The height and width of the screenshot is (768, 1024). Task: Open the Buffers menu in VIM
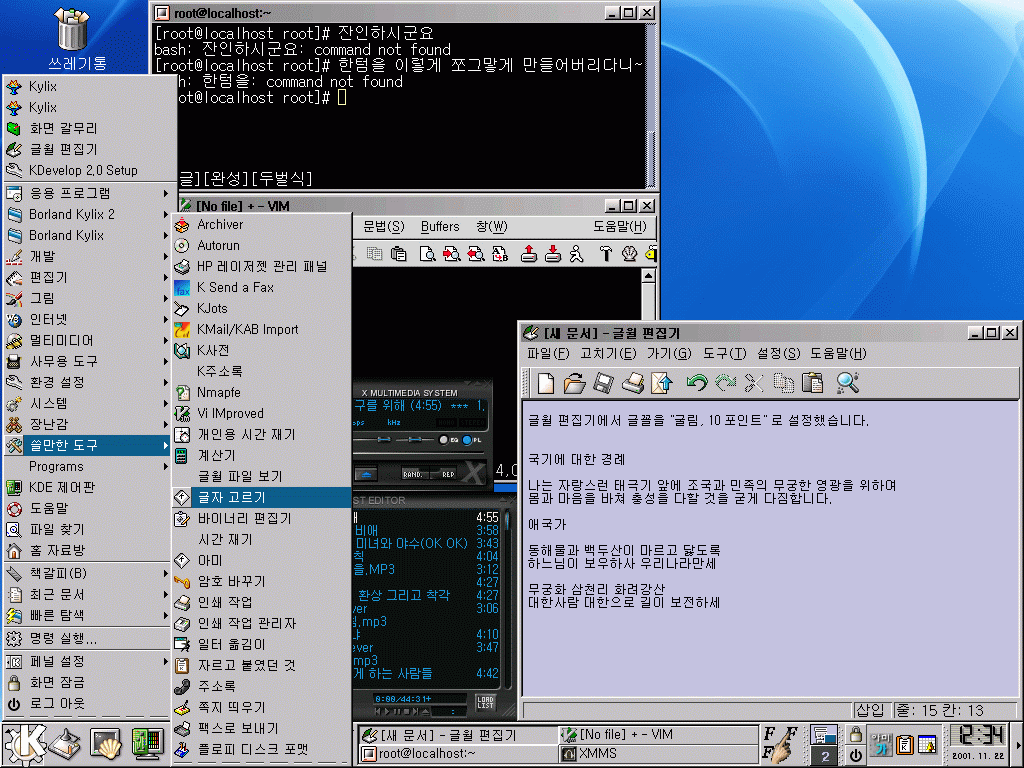(x=440, y=227)
